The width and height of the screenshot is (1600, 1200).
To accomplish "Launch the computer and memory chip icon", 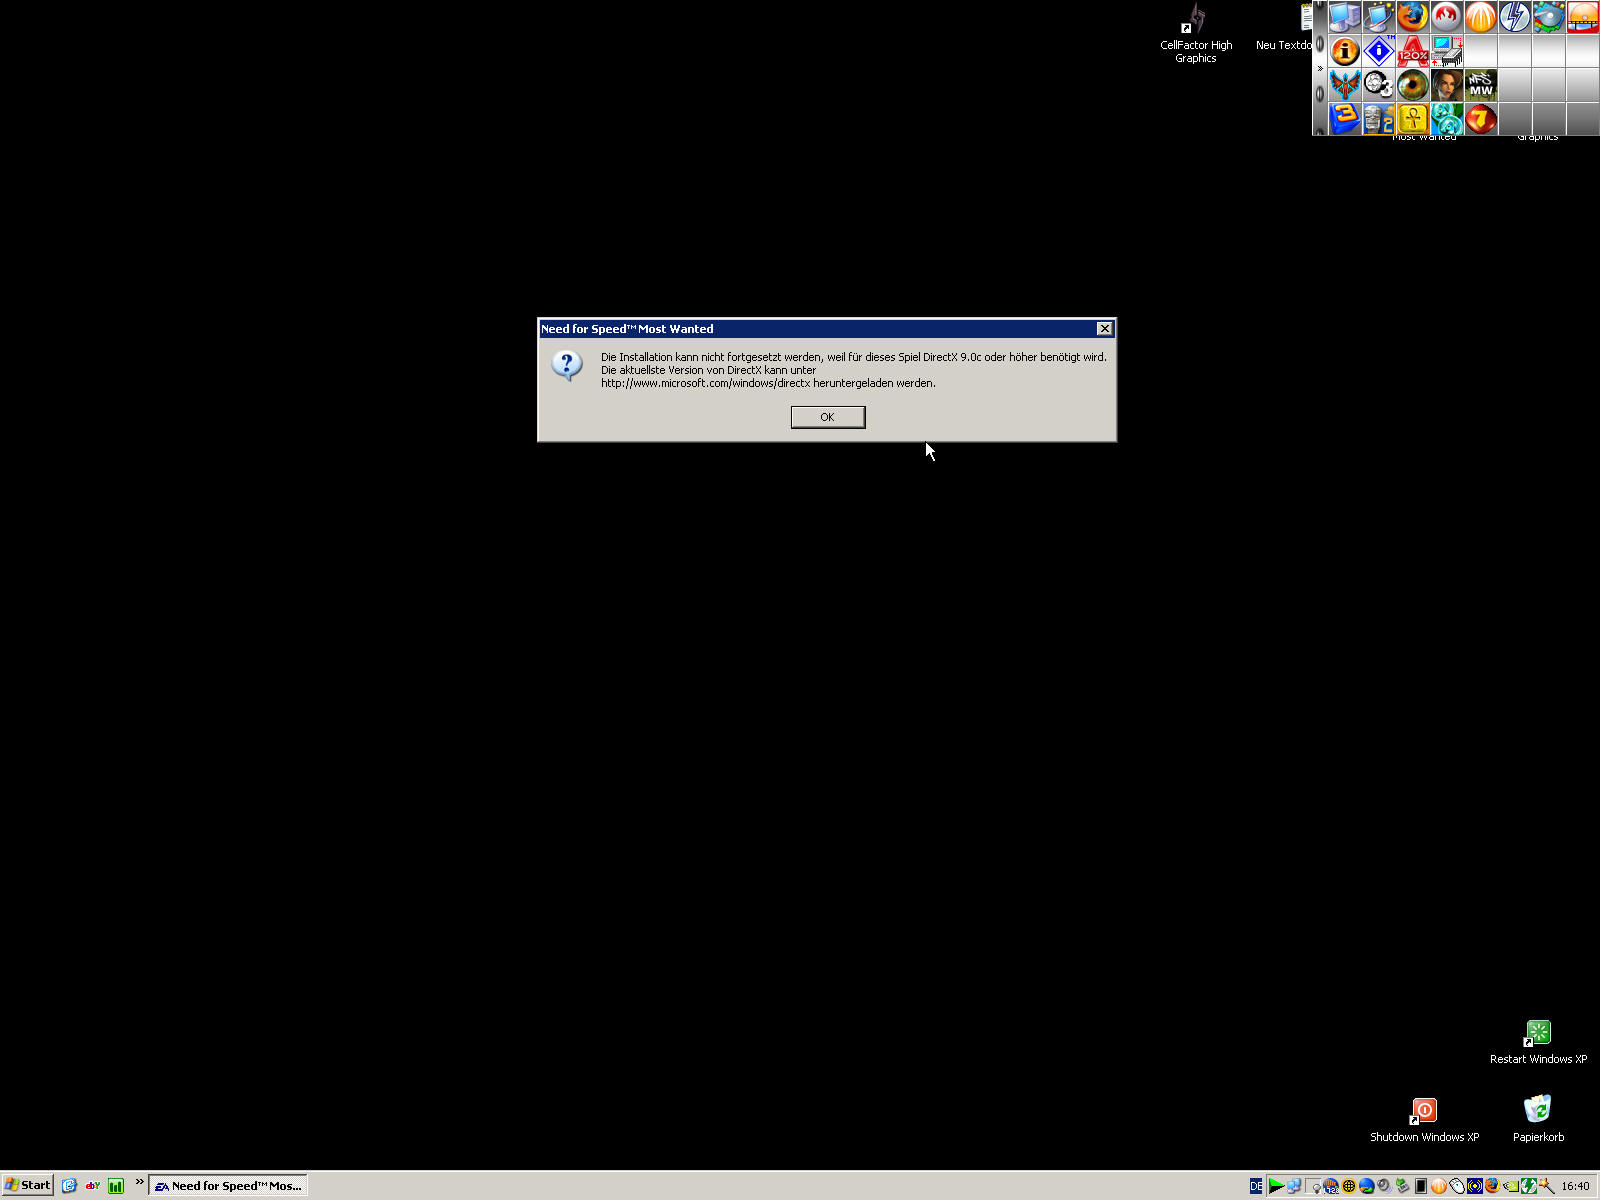I will point(1447,51).
